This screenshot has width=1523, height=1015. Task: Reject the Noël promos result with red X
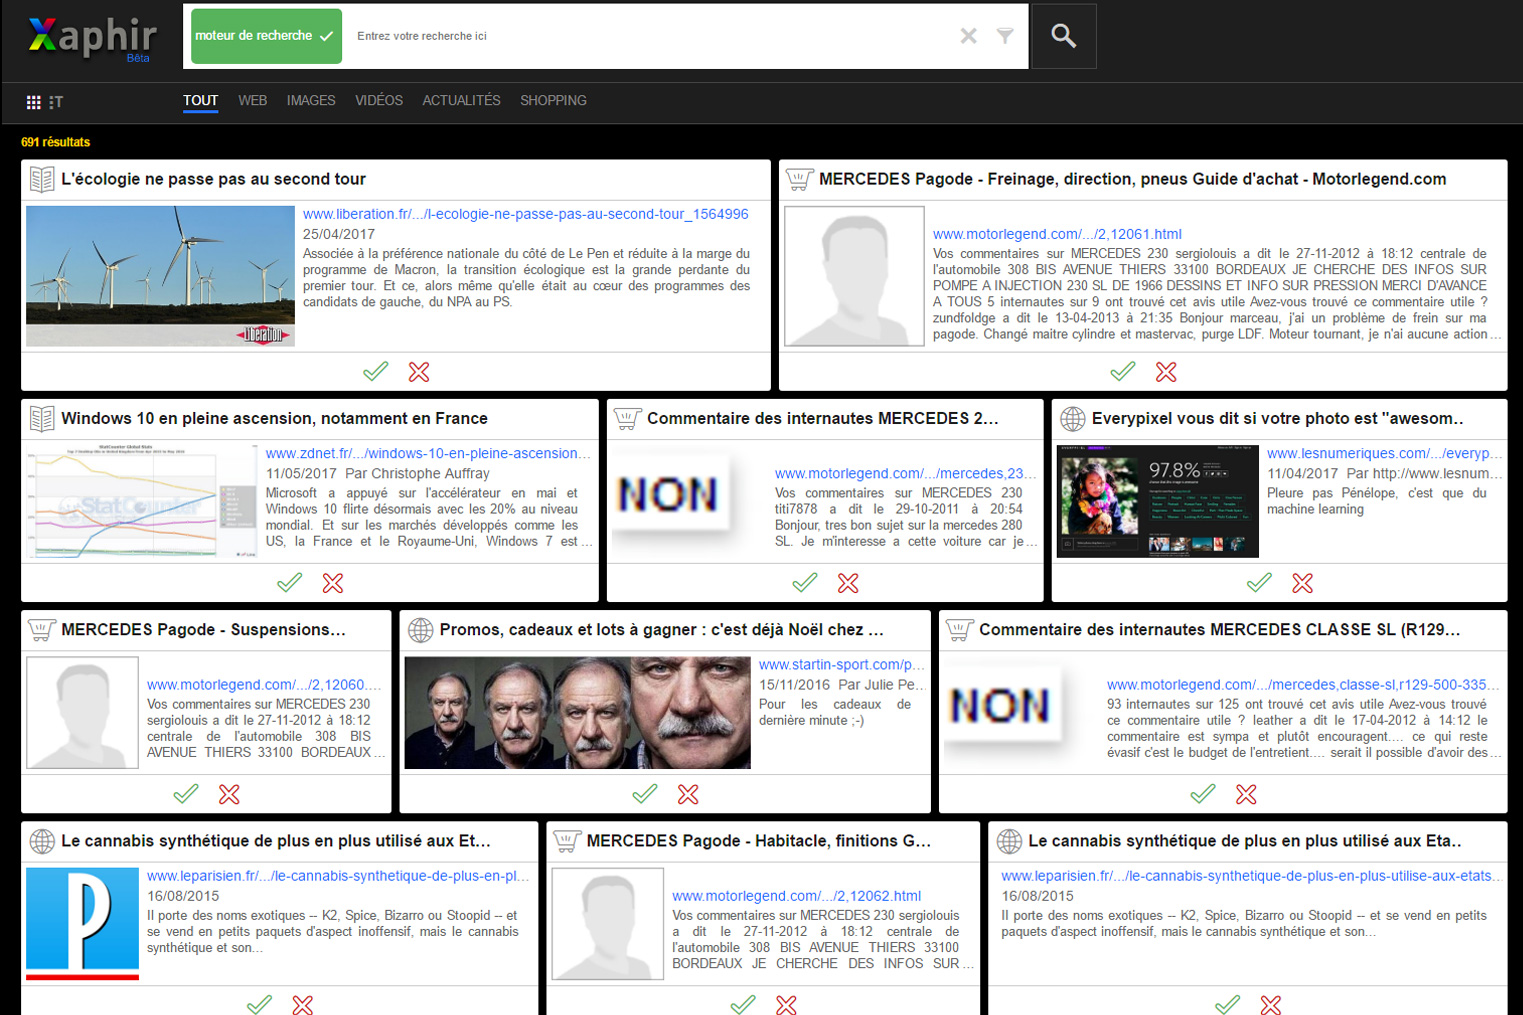[x=687, y=794]
